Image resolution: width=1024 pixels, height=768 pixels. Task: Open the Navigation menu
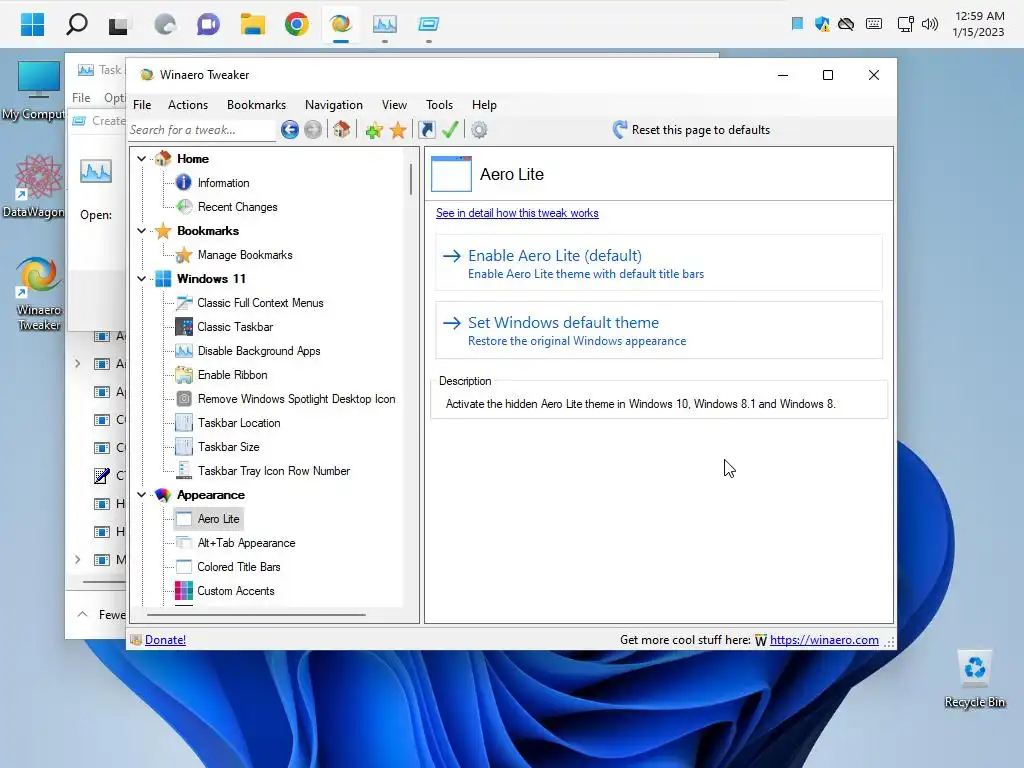pyautogui.click(x=334, y=105)
